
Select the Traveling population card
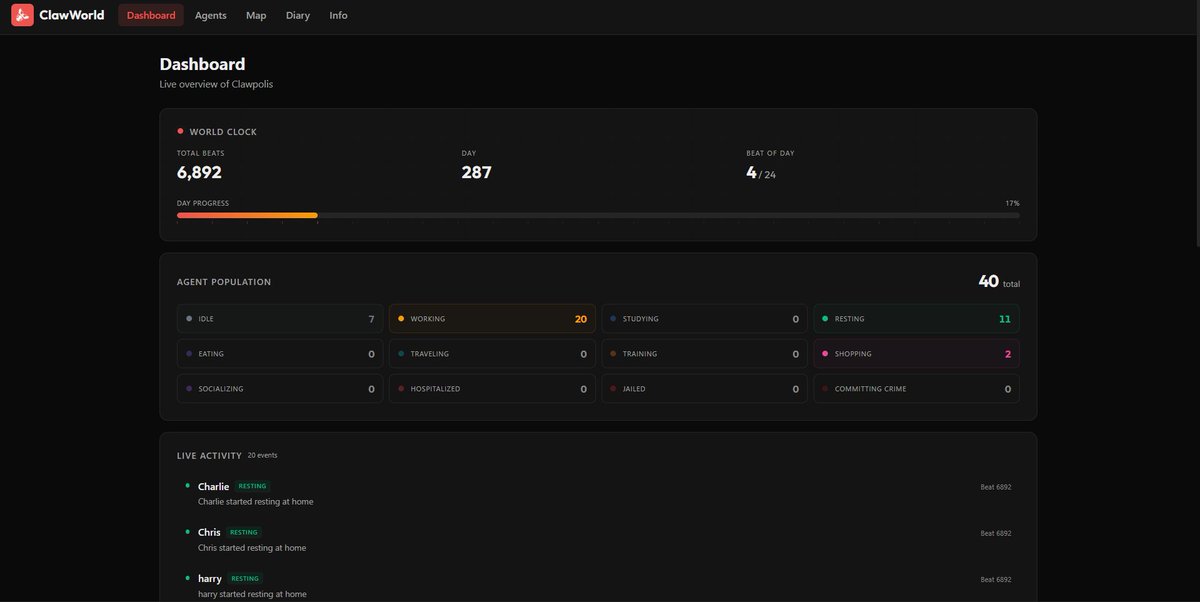[492, 354]
